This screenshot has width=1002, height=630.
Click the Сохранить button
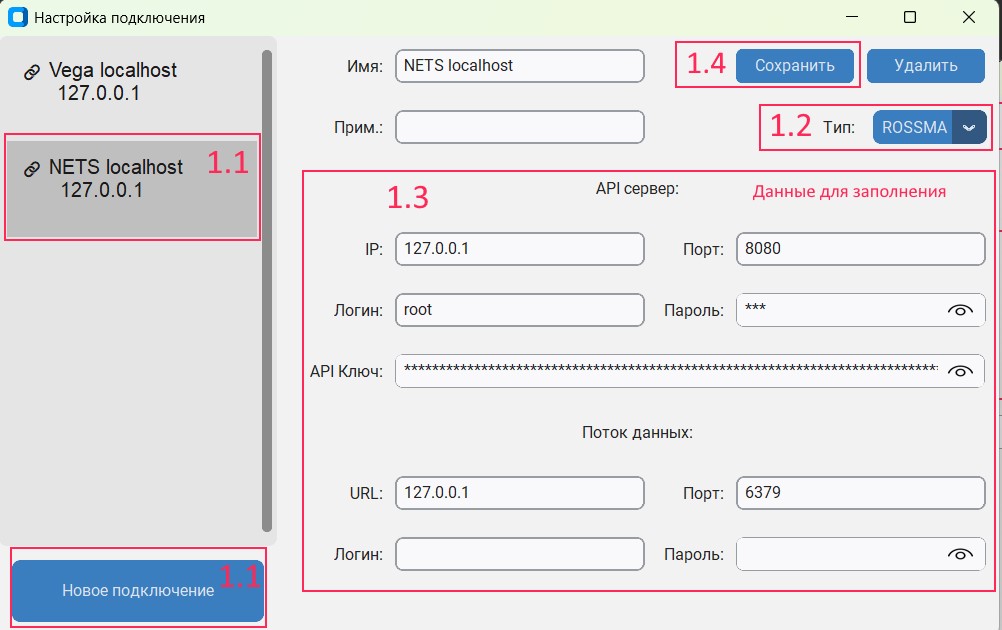[x=794, y=66]
